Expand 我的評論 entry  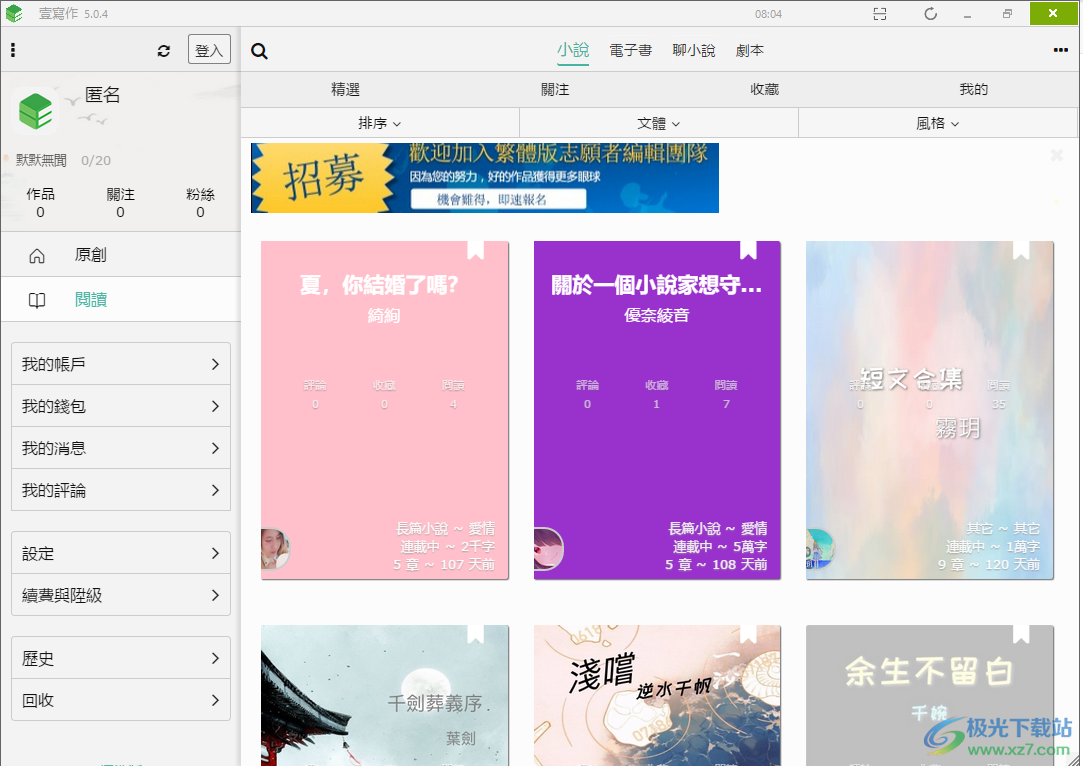point(121,490)
